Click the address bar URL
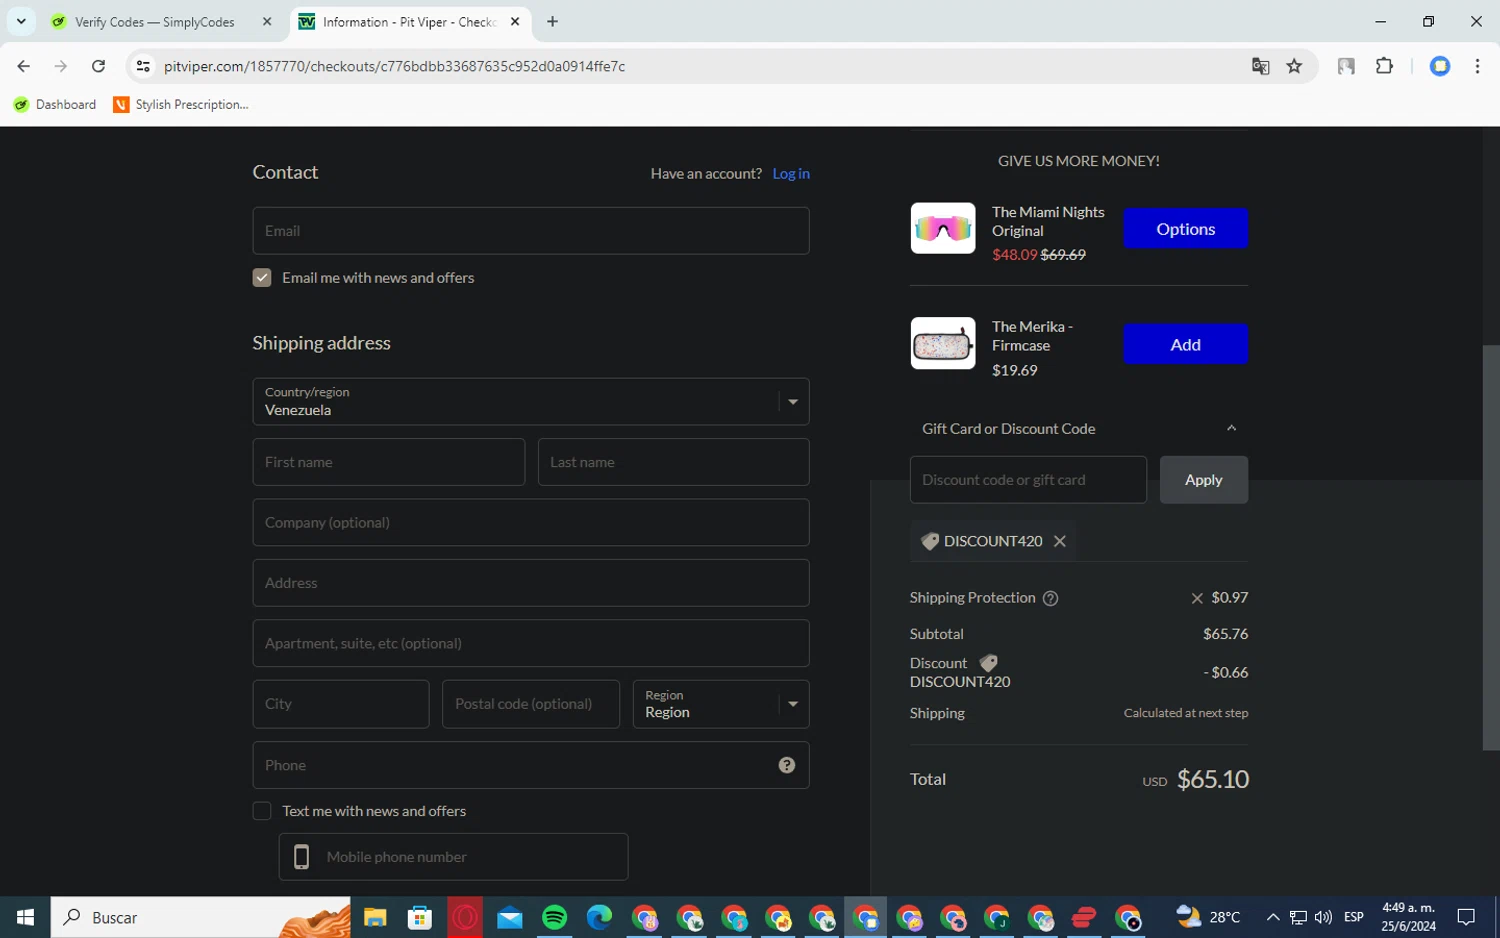1500x938 pixels. (394, 66)
